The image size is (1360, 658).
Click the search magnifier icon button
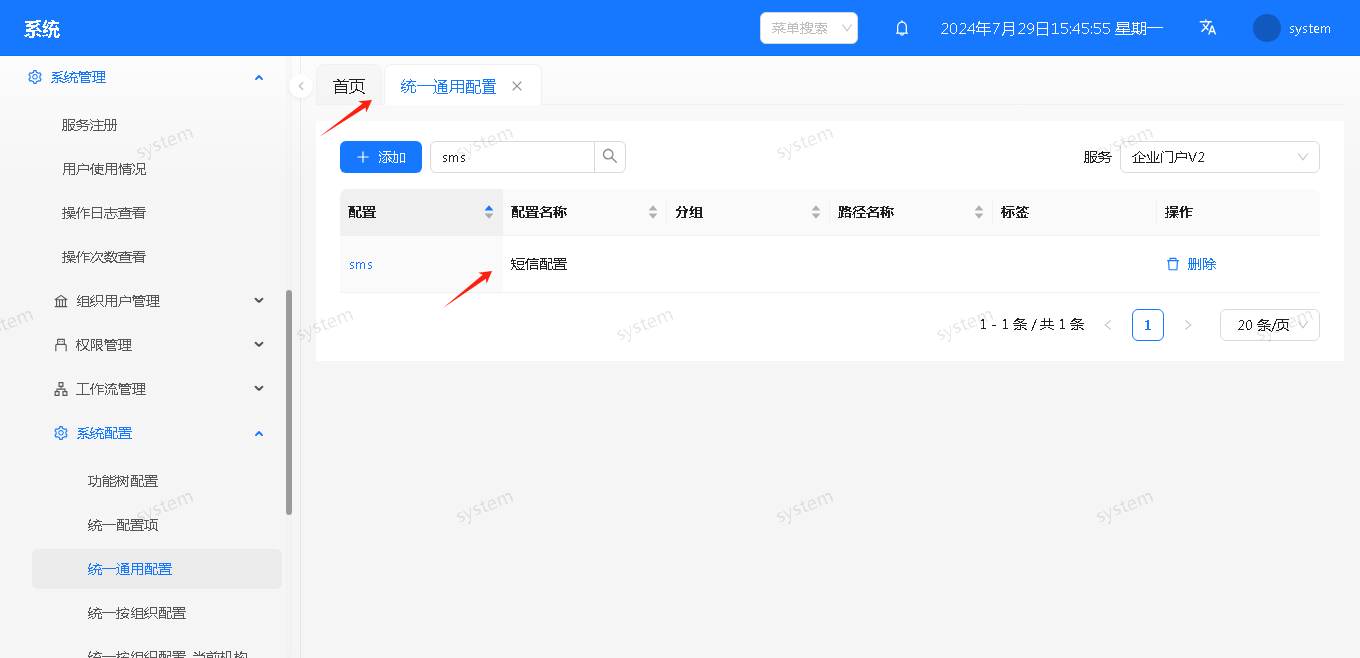pos(610,157)
